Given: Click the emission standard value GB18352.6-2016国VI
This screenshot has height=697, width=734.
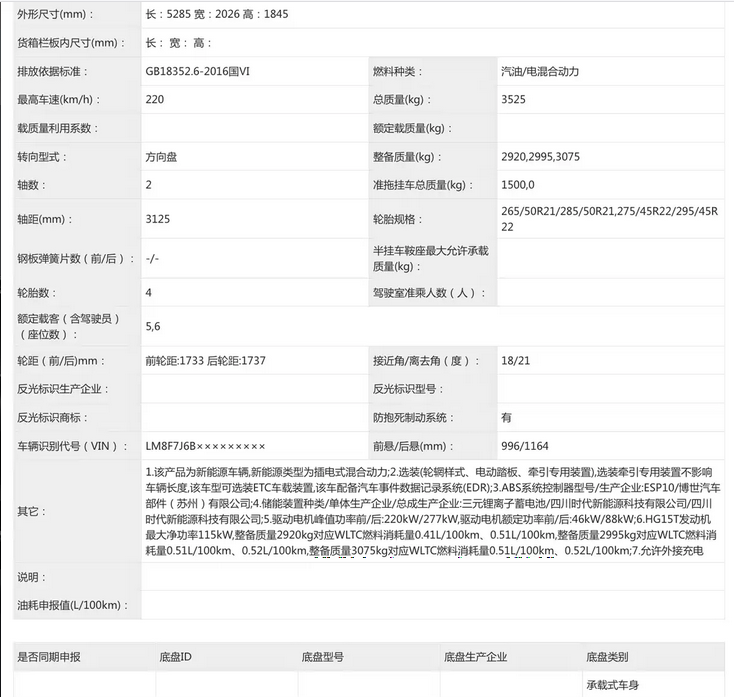Looking at the screenshot, I should (204, 72).
